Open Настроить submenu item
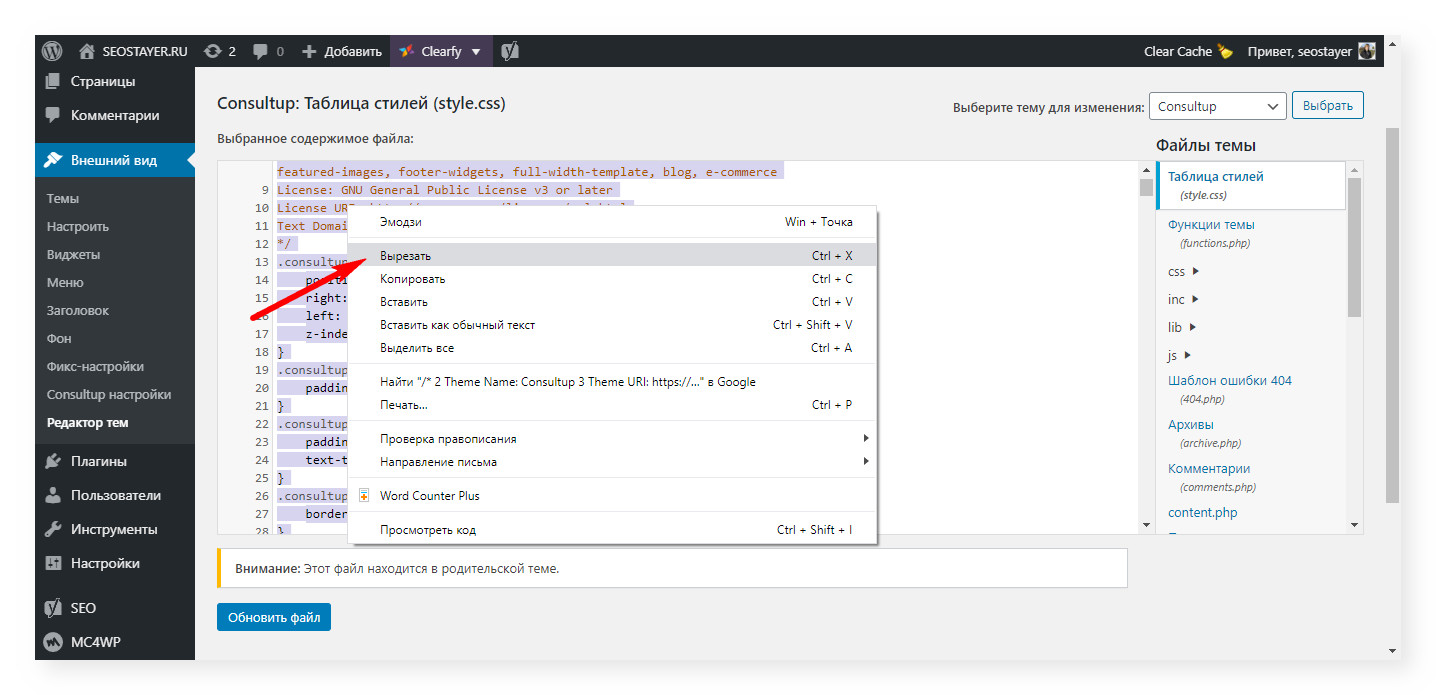The width and height of the screenshot is (1436, 695). pyautogui.click(x=78, y=227)
